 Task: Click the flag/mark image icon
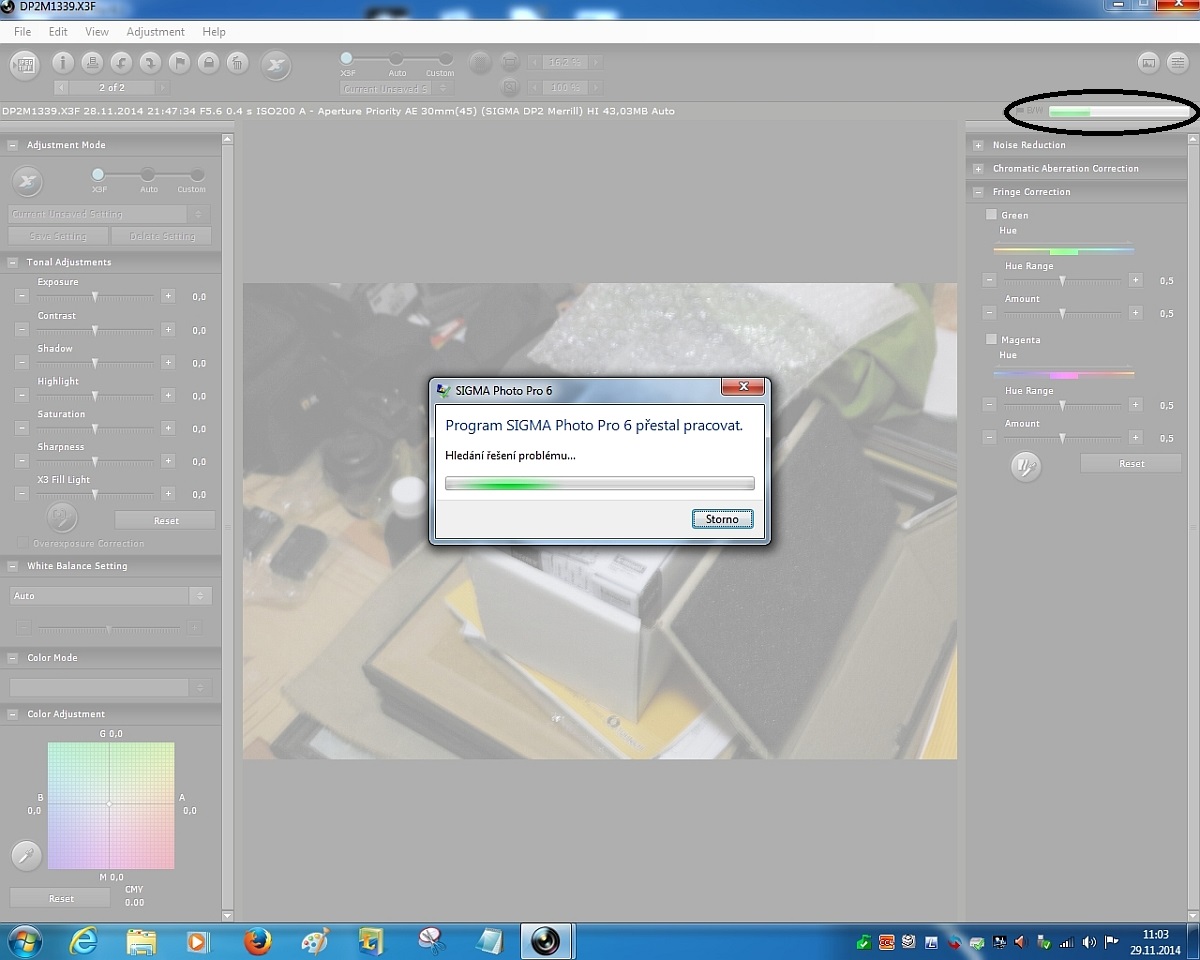pos(179,63)
